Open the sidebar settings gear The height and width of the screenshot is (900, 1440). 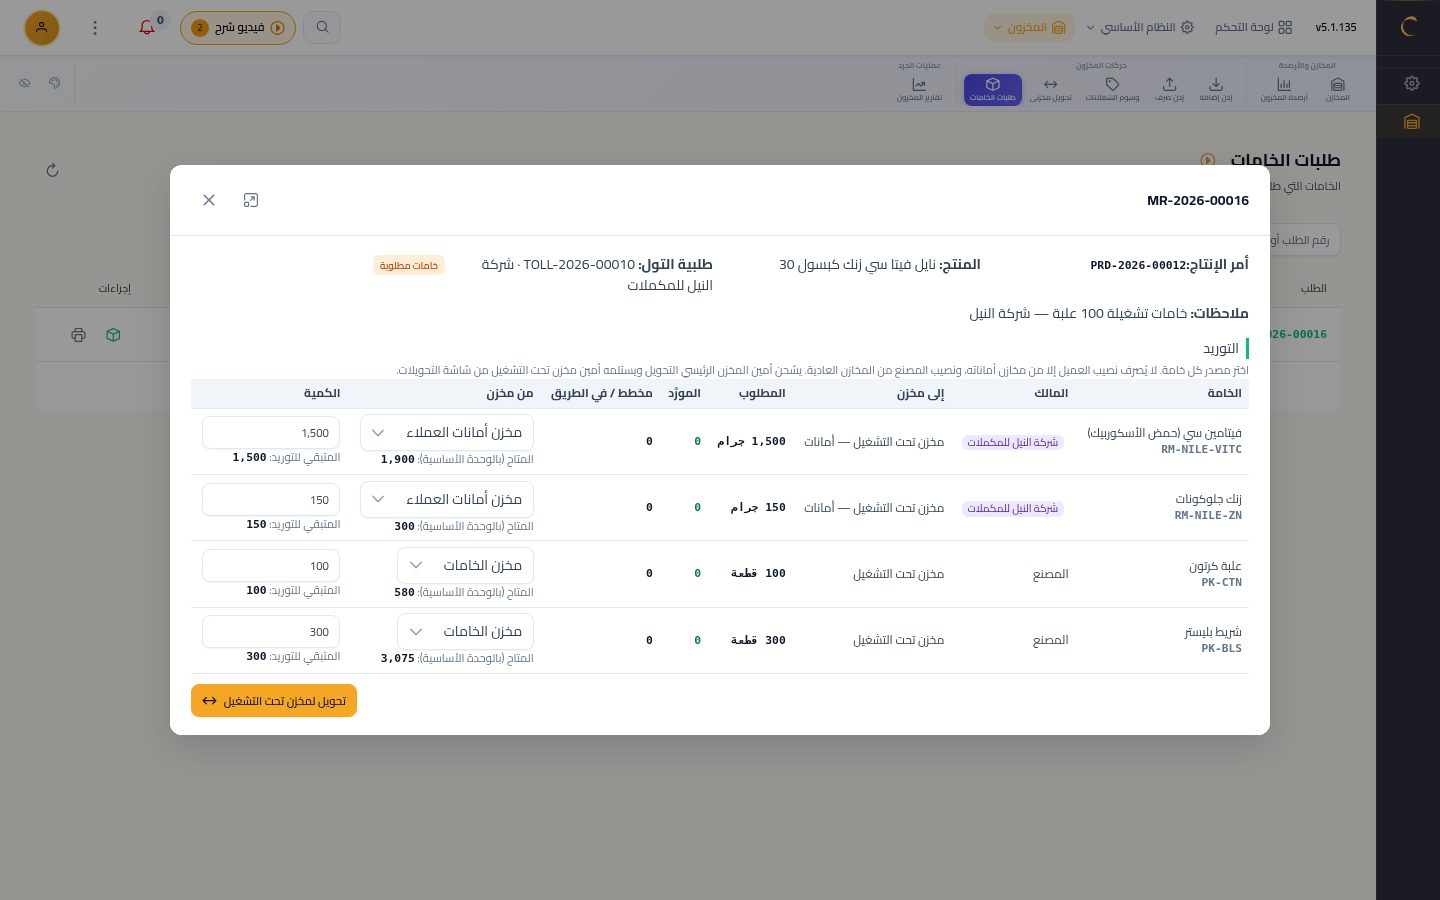[1412, 83]
